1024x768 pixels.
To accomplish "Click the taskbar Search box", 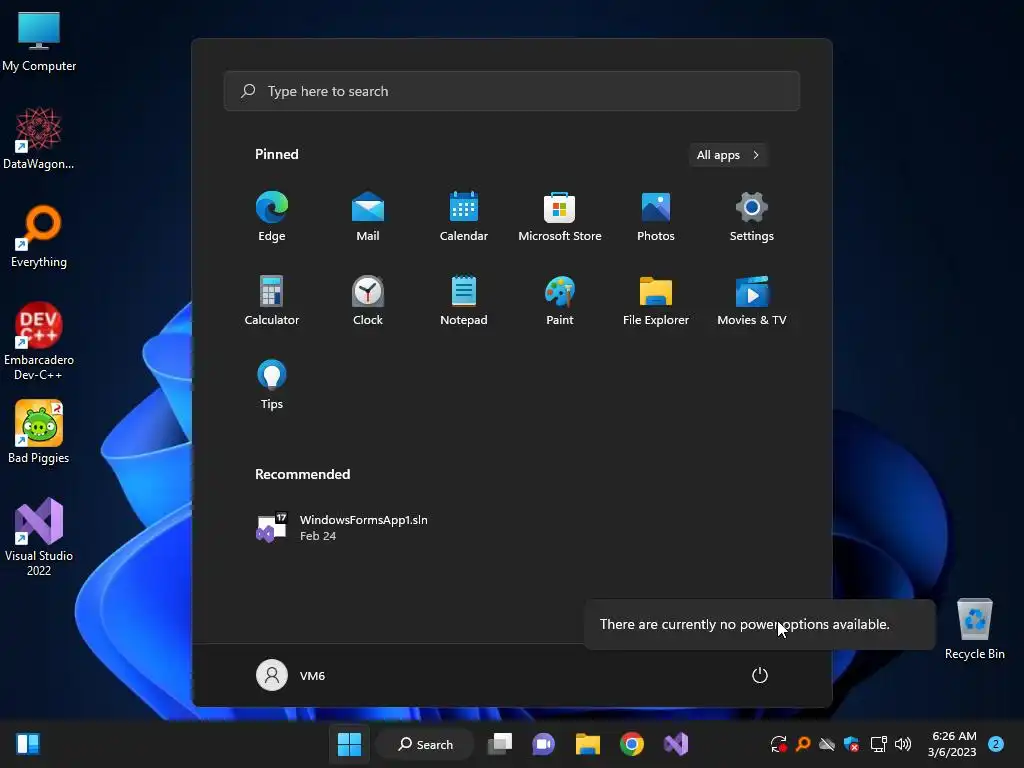I will coord(426,744).
